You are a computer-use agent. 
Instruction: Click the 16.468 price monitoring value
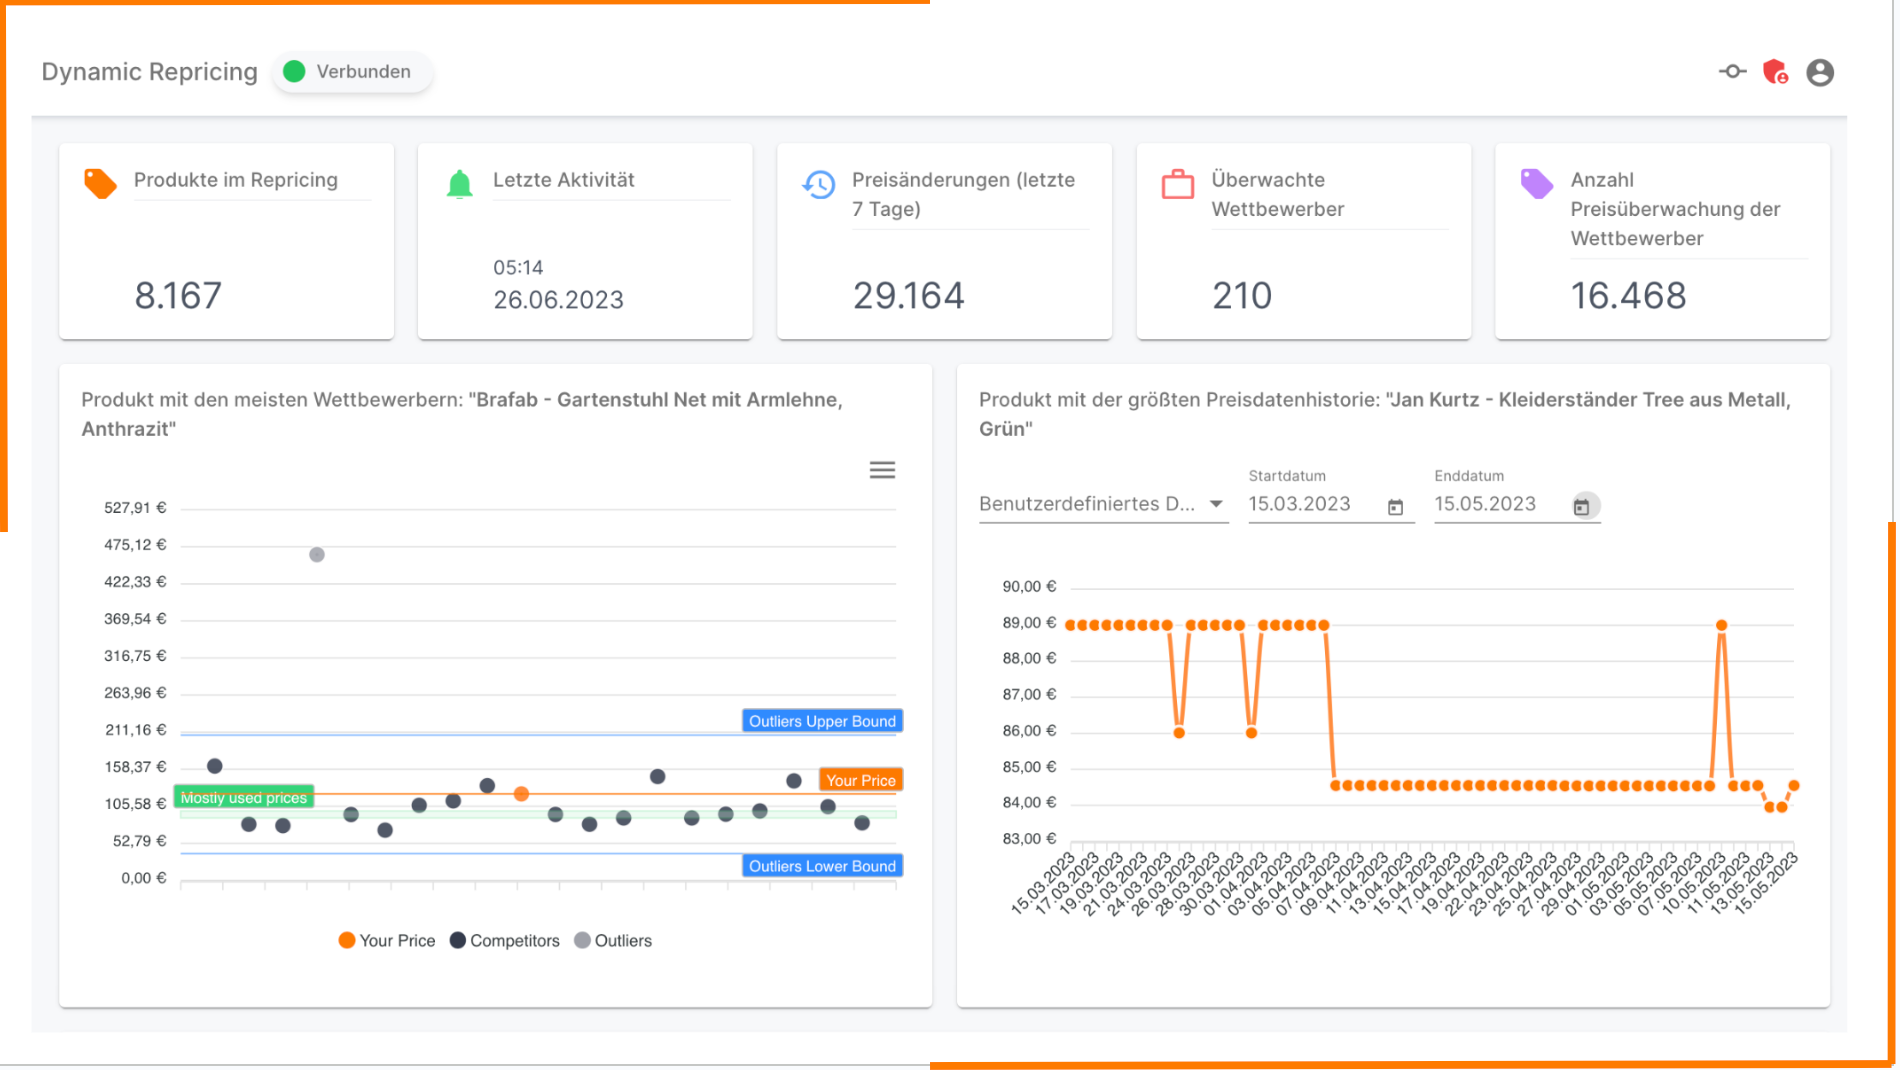tap(1628, 295)
